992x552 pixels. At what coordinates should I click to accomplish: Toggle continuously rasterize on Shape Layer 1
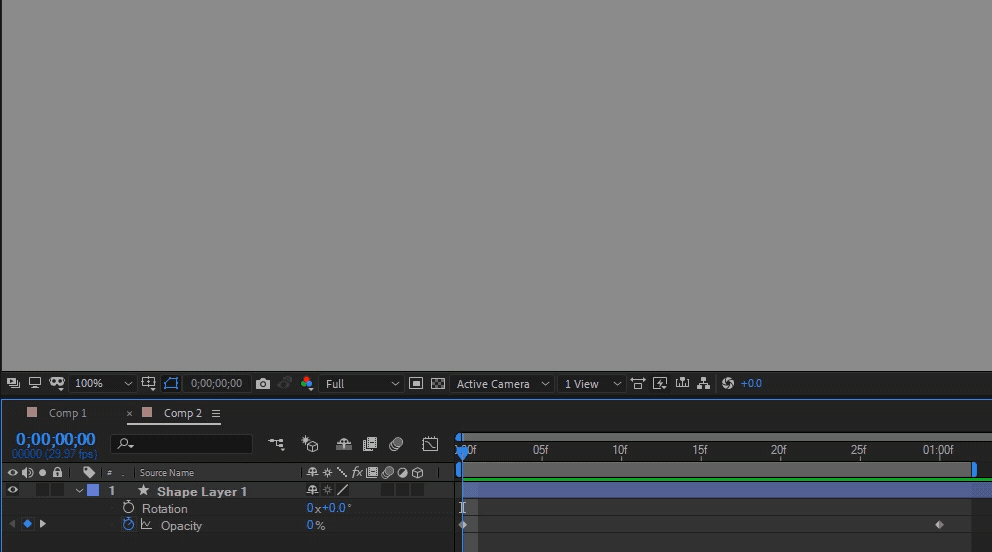coord(327,490)
